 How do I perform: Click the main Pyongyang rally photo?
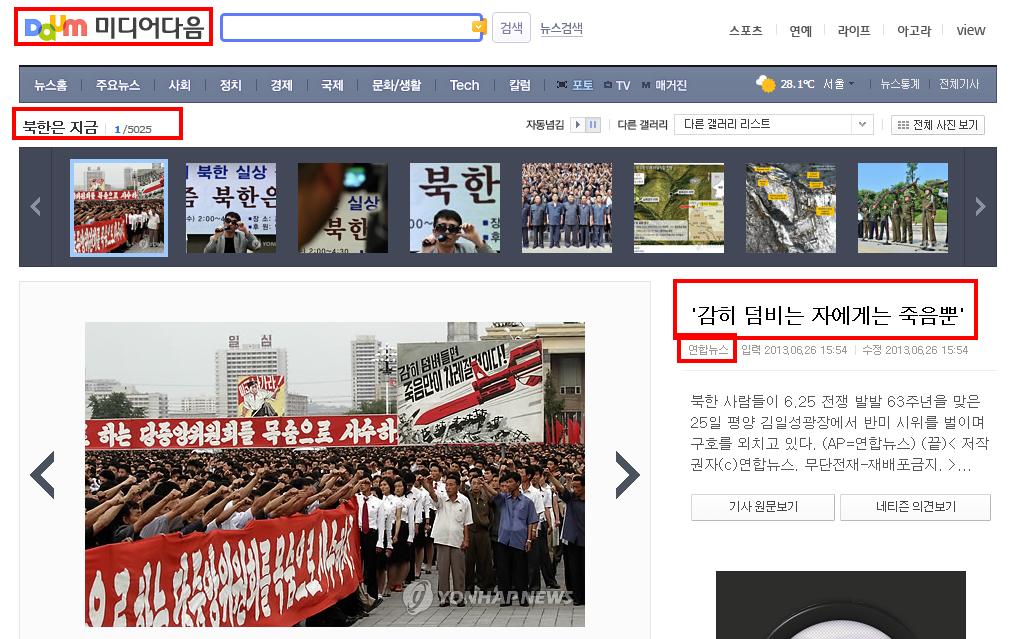click(x=335, y=474)
